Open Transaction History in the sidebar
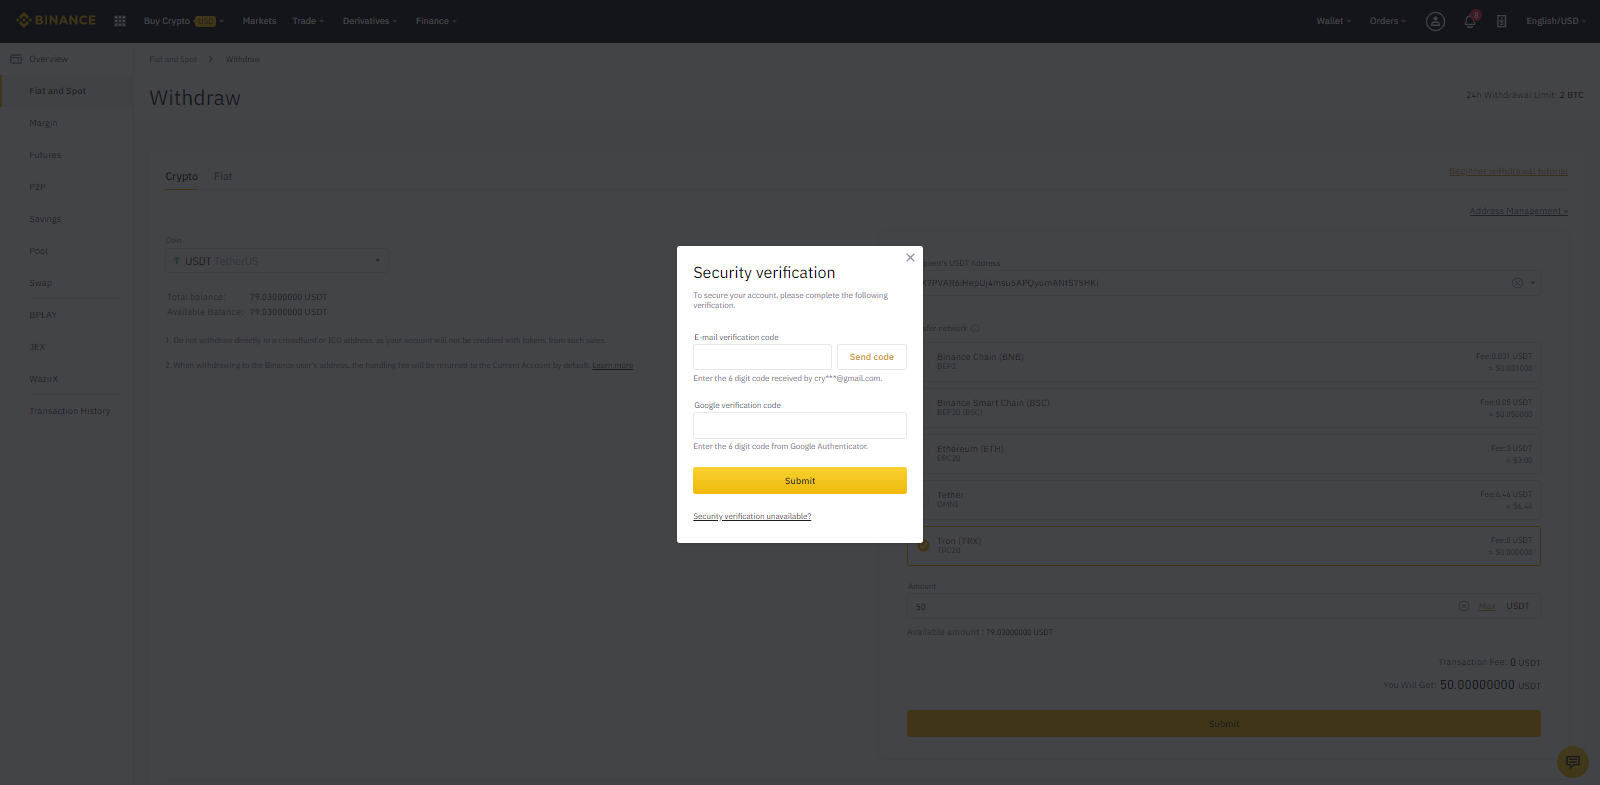This screenshot has height=785, width=1600. tap(70, 411)
